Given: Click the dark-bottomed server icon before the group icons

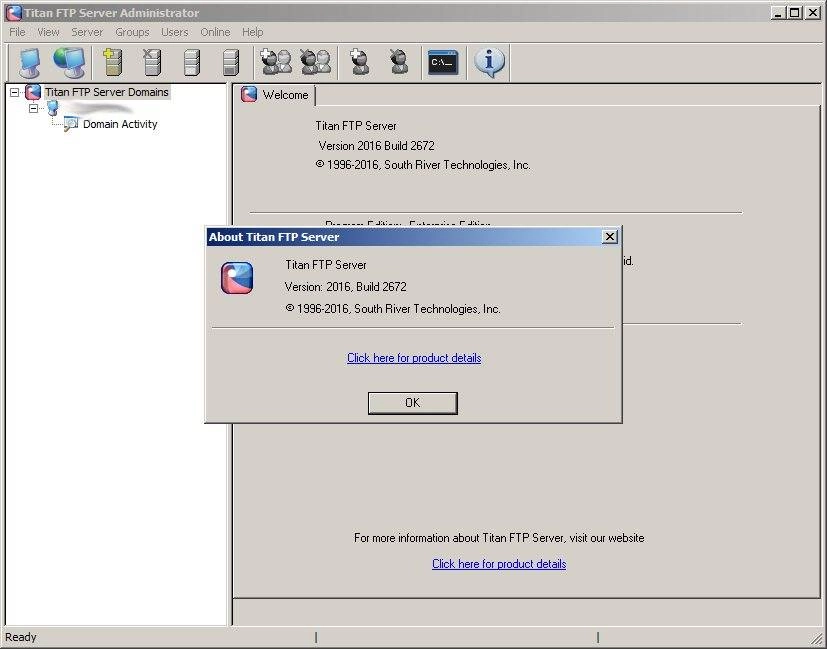Looking at the screenshot, I should pos(231,63).
